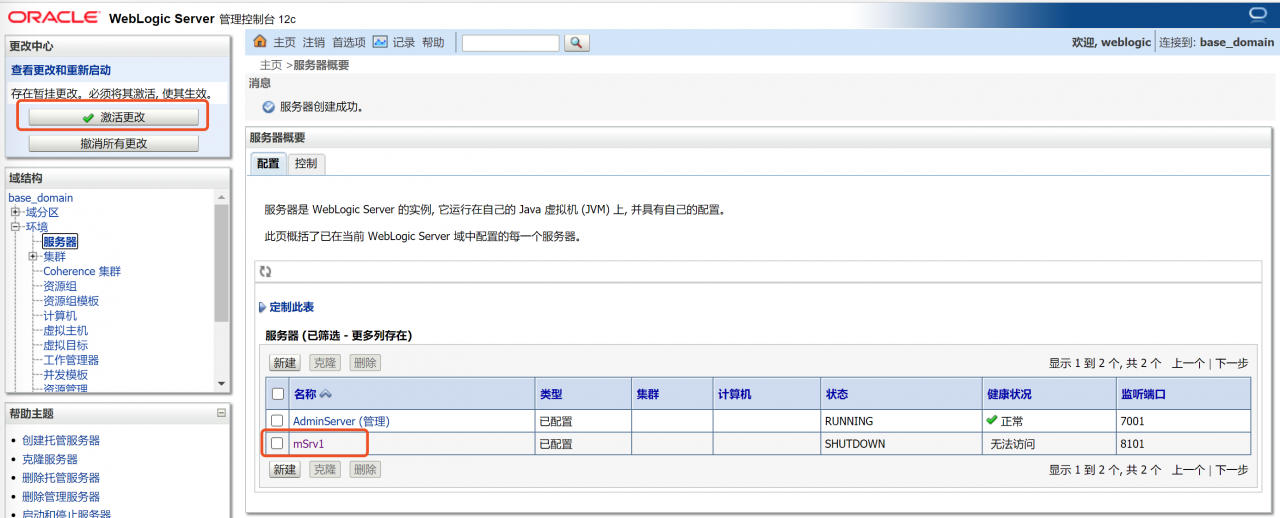Click the sort arrows icon beside 名称
This screenshot has width=1280, height=518.
click(x=326, y=395)
